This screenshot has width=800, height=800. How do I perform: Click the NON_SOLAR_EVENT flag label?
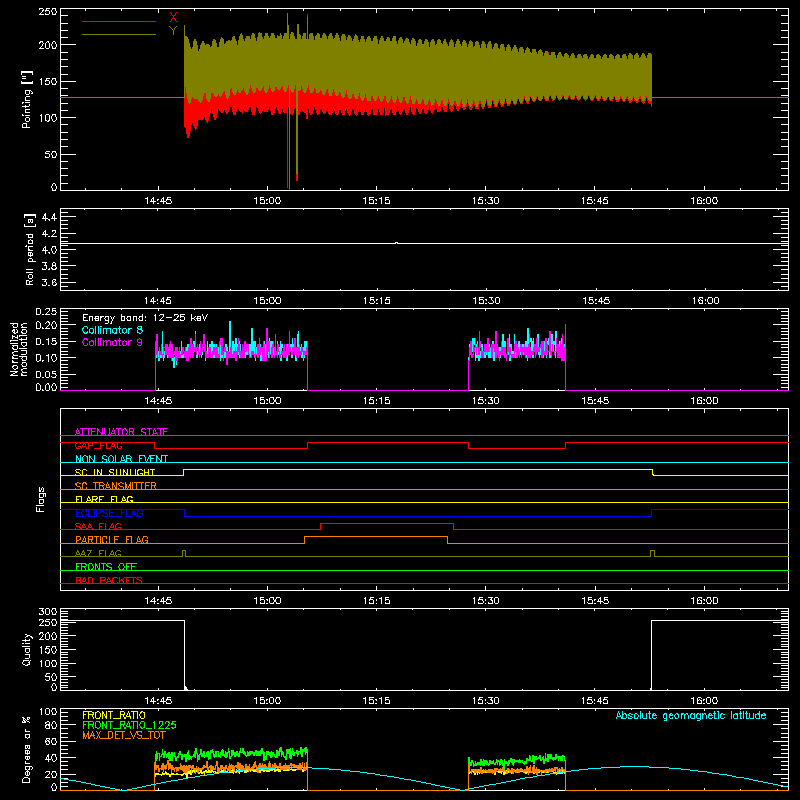click(x=121, y=459)
